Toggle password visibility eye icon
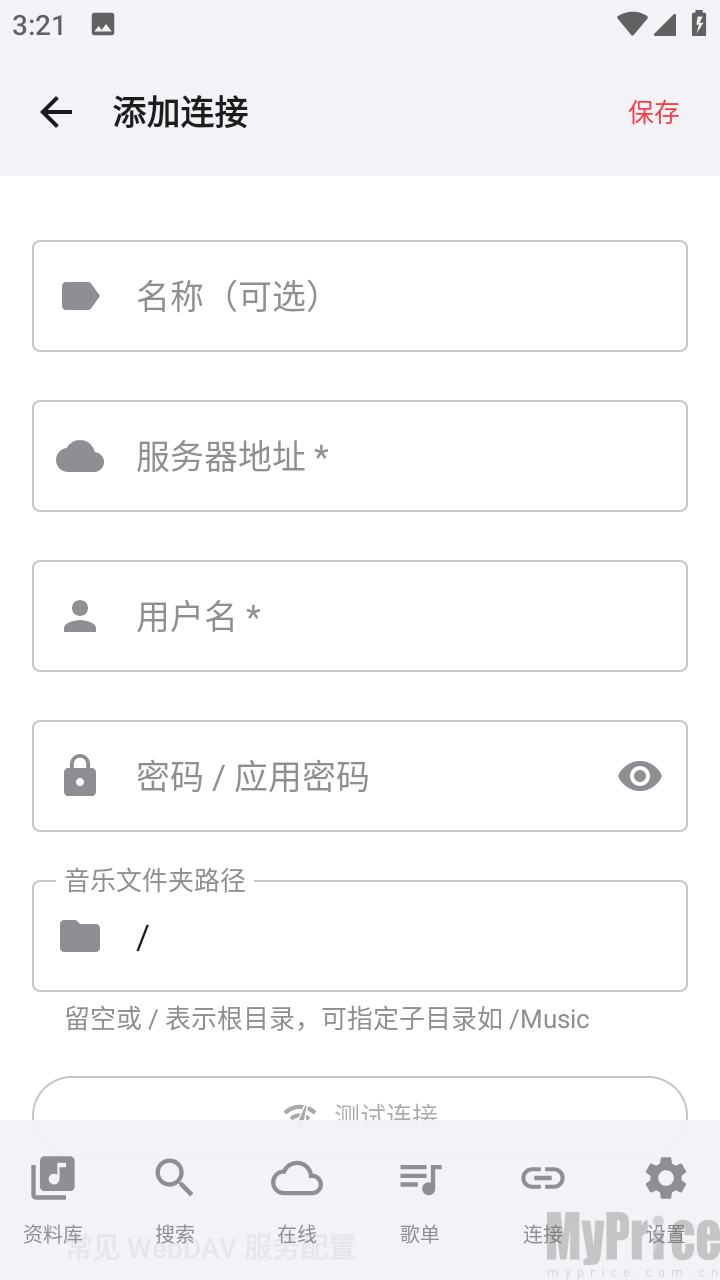The height and width of the screenshot is (1280, 720). coord(640,776)
